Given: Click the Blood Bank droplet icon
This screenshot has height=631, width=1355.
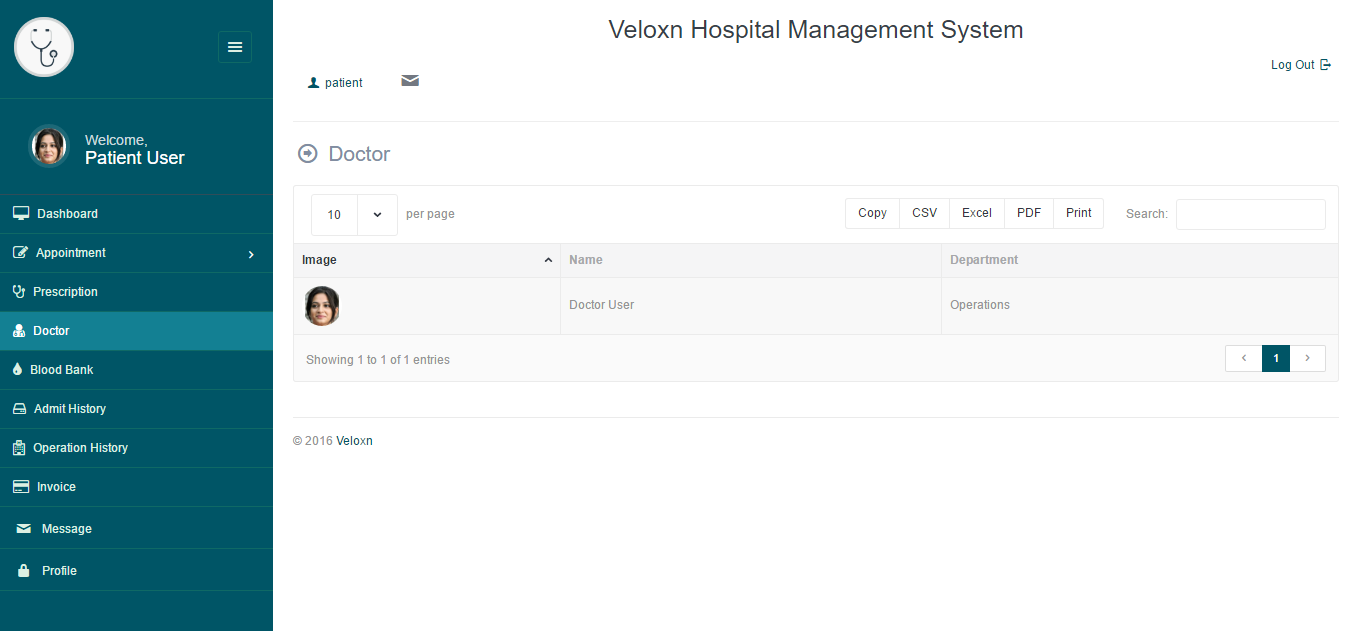Looking at the screenshot, I should tap(17, 370).
